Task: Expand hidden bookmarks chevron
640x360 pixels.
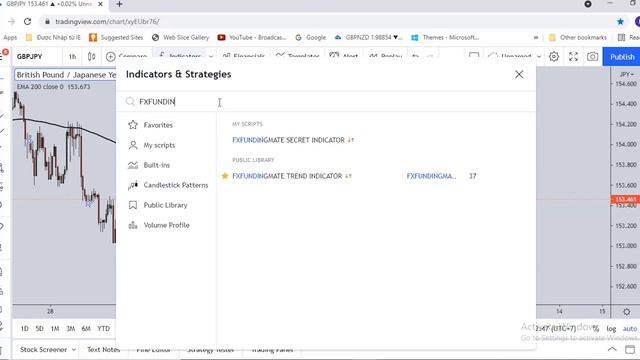Action: (x=536, y=38)
